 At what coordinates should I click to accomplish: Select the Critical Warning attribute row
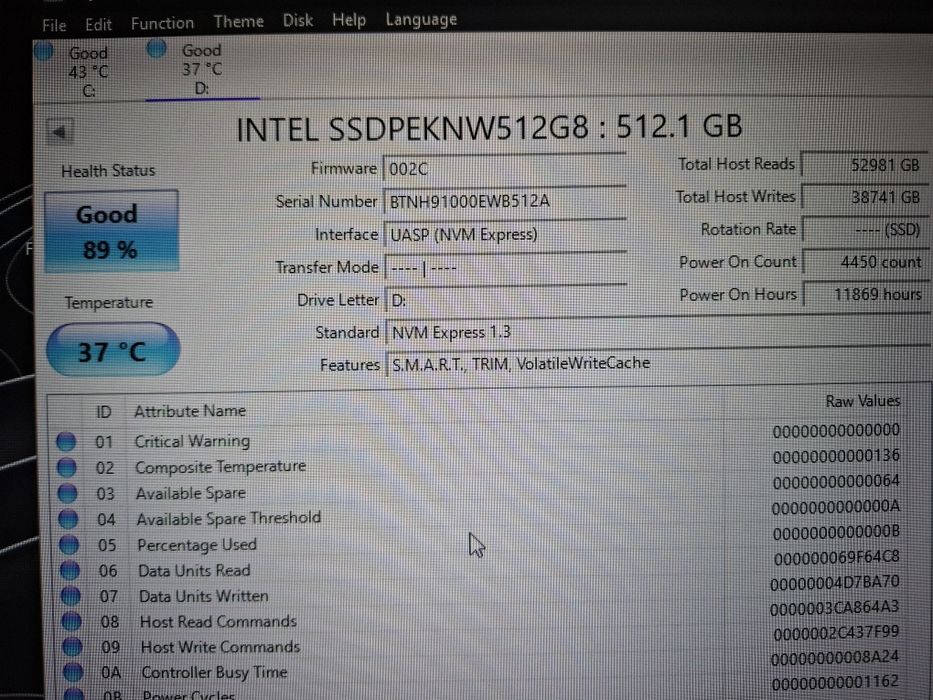(480, 438)
